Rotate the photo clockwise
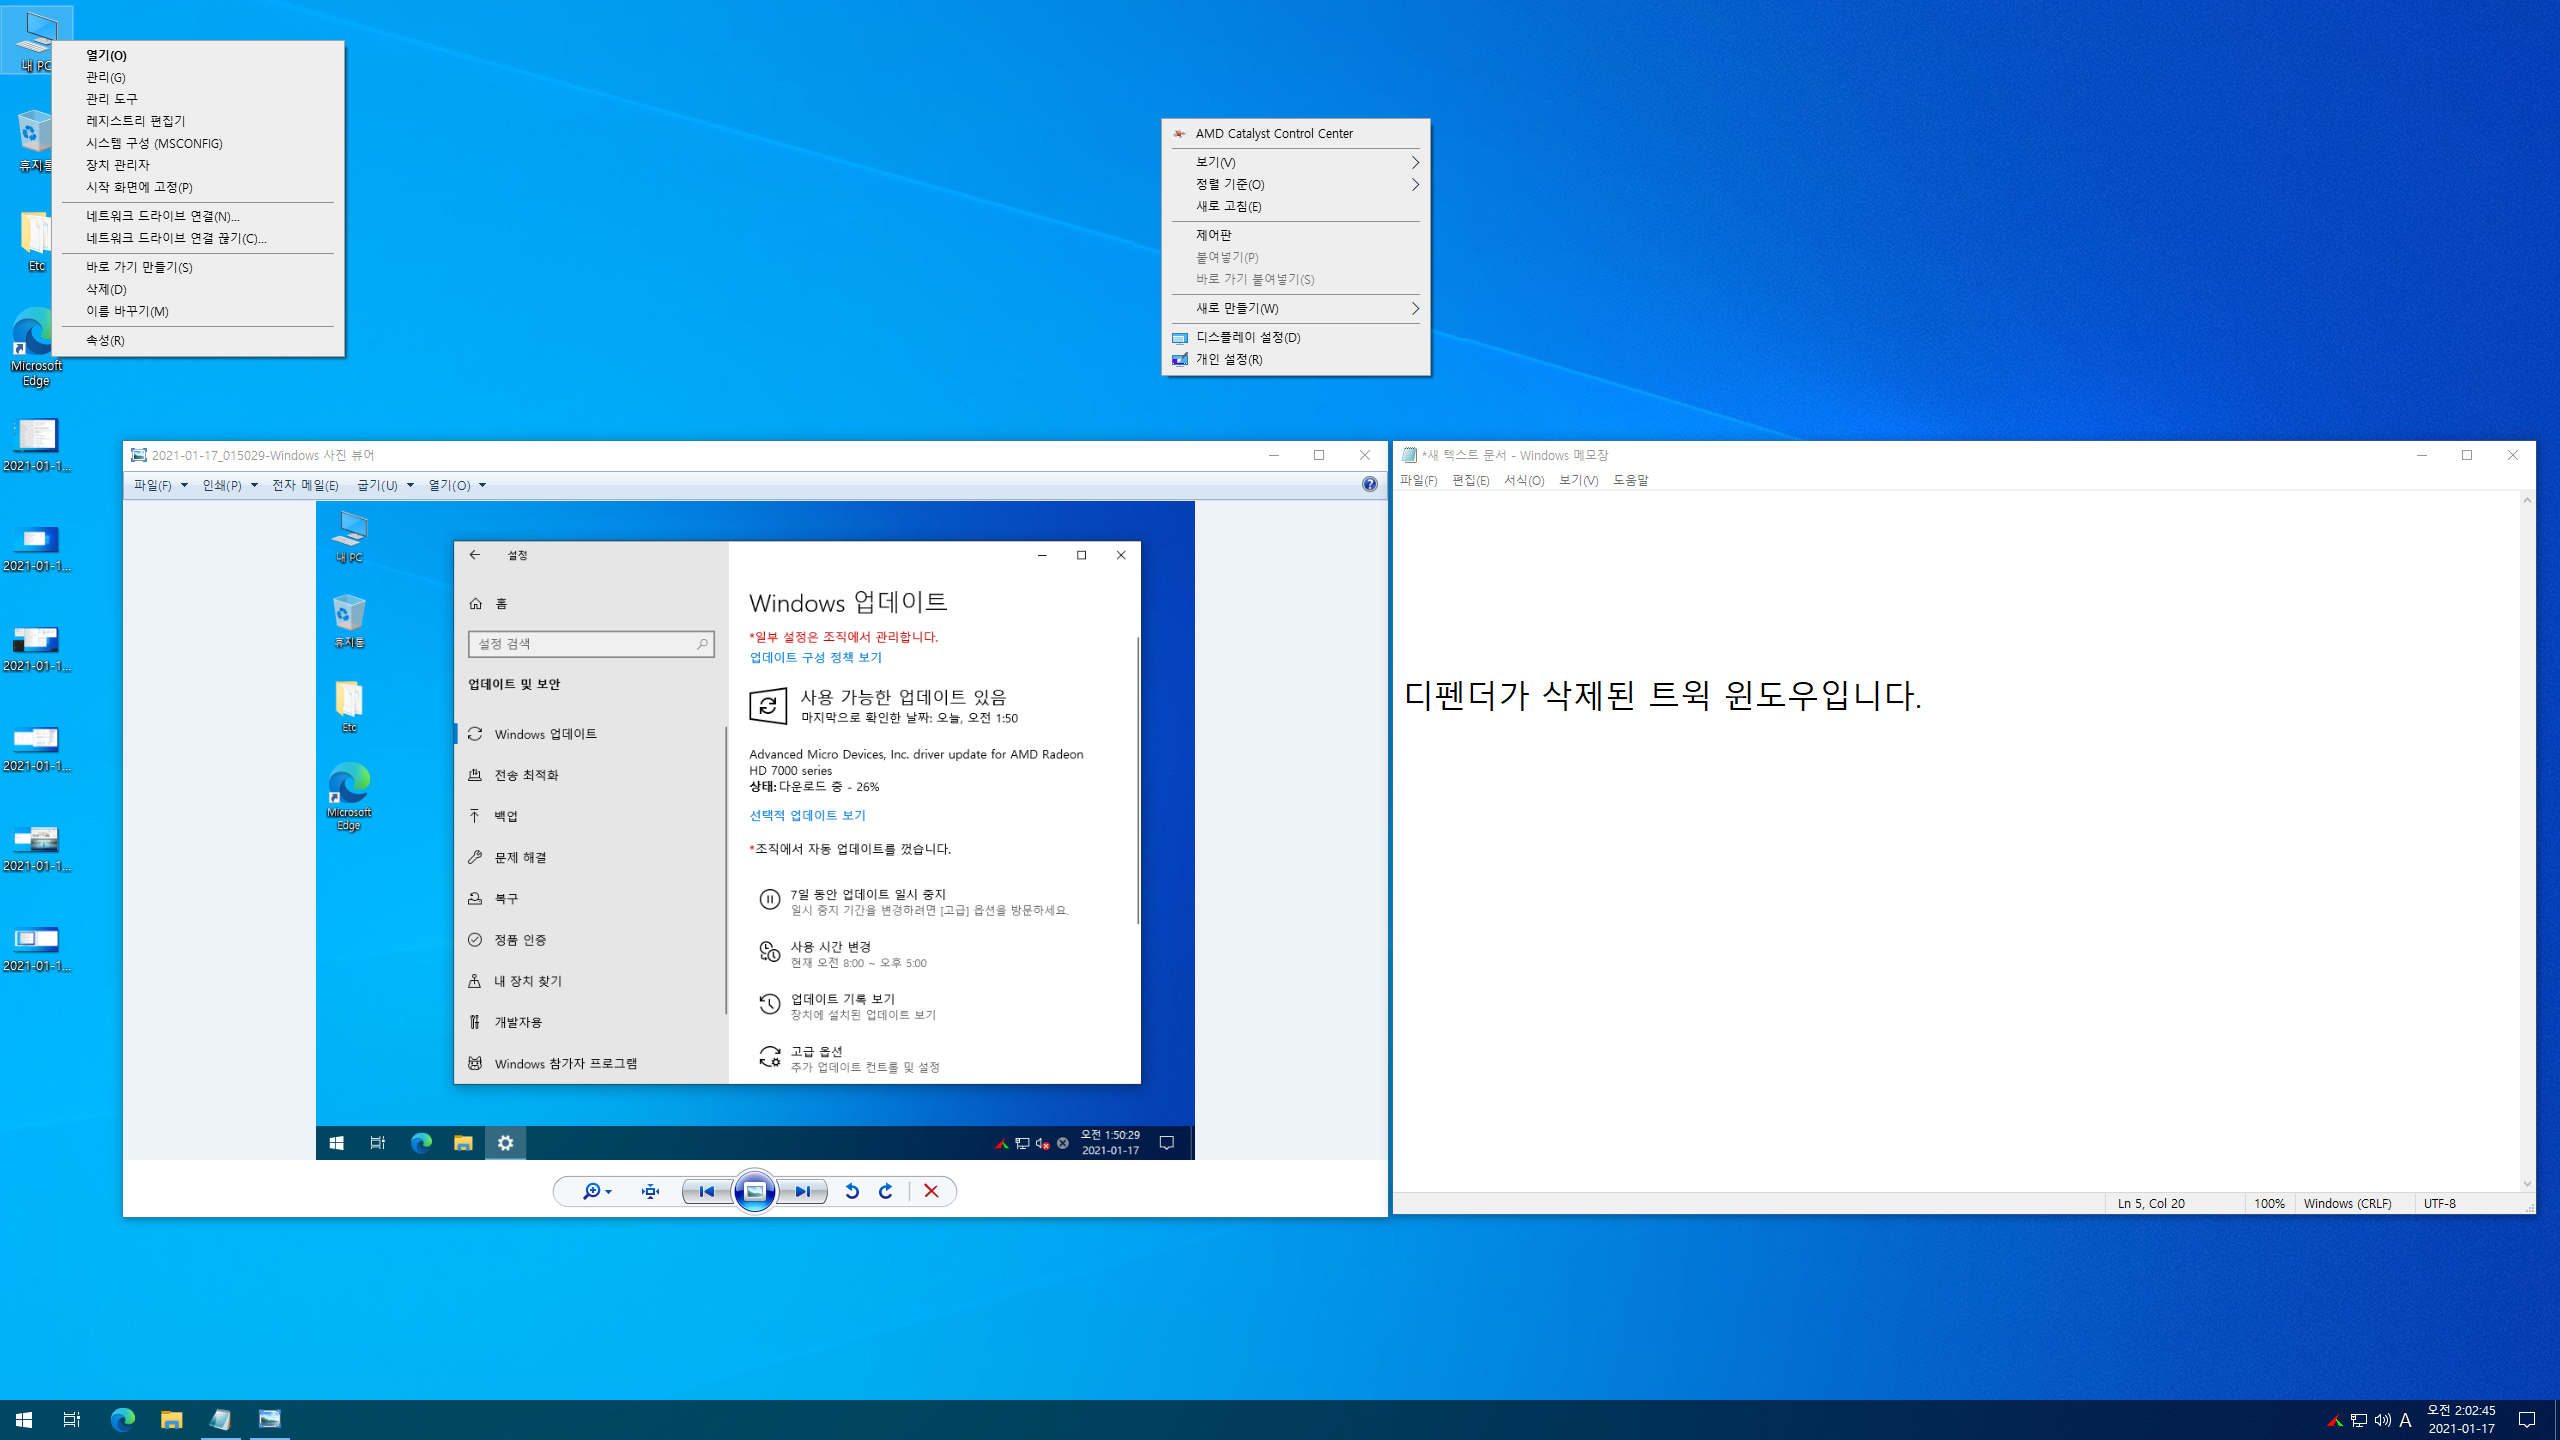 pyautogui.click(x=886, y=1191)
